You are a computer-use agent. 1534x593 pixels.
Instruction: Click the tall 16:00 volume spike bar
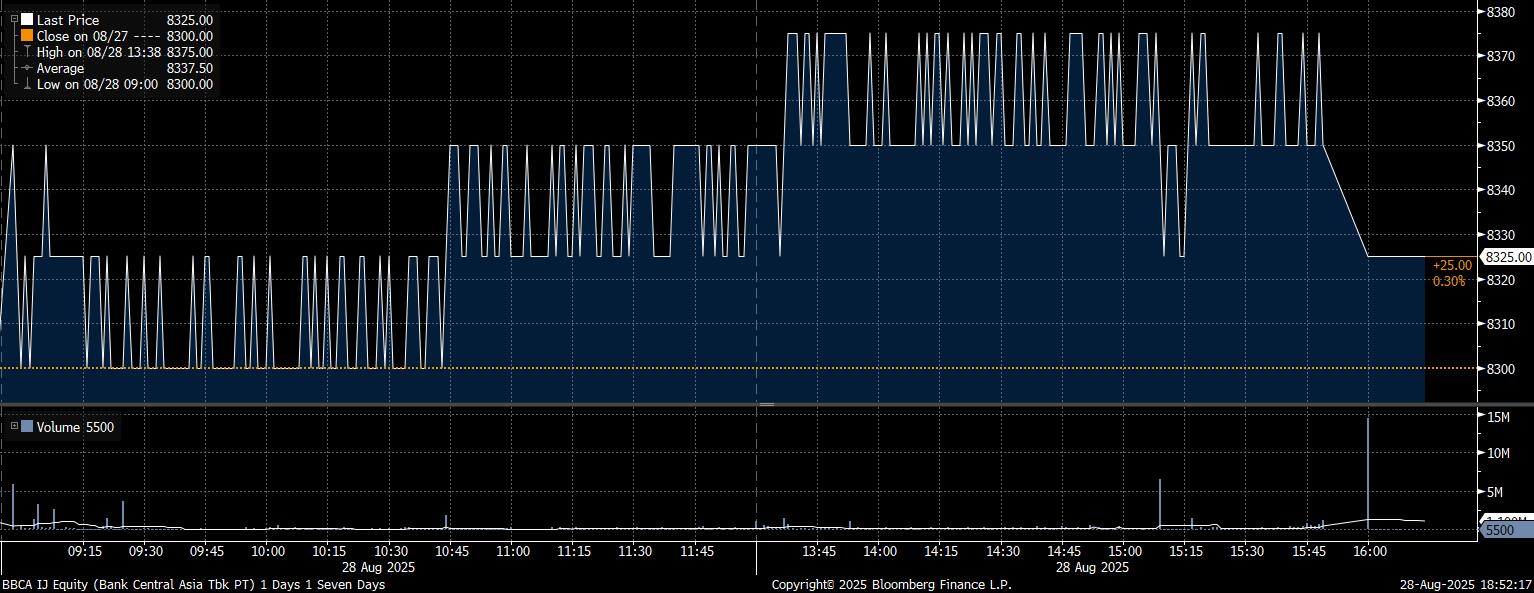(1368, 470)
